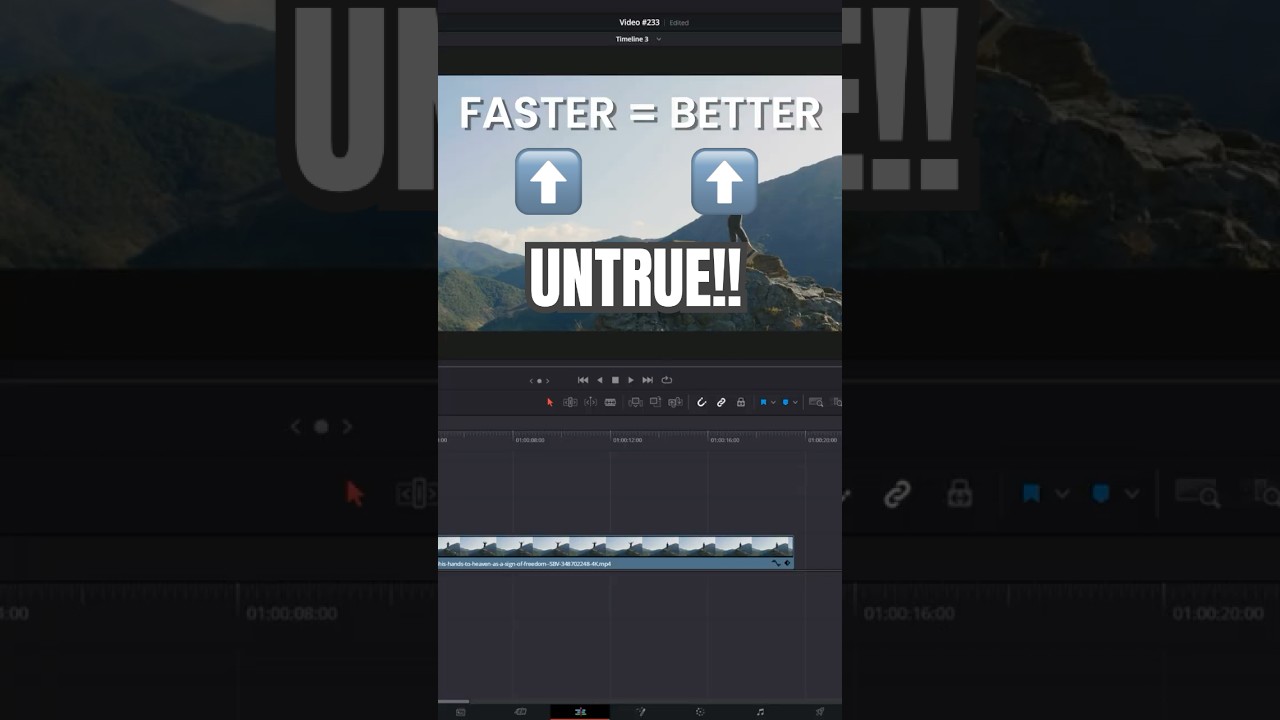Toggle Position Lock padlock icon
Screen dimensions: 1280x720
(x=741, y=402)
